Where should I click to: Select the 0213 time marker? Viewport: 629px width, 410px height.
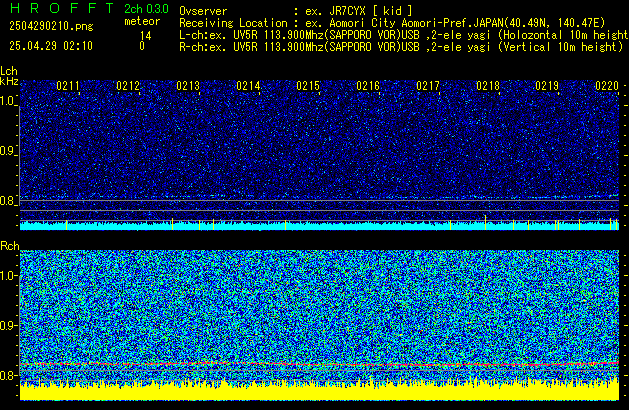188,86
